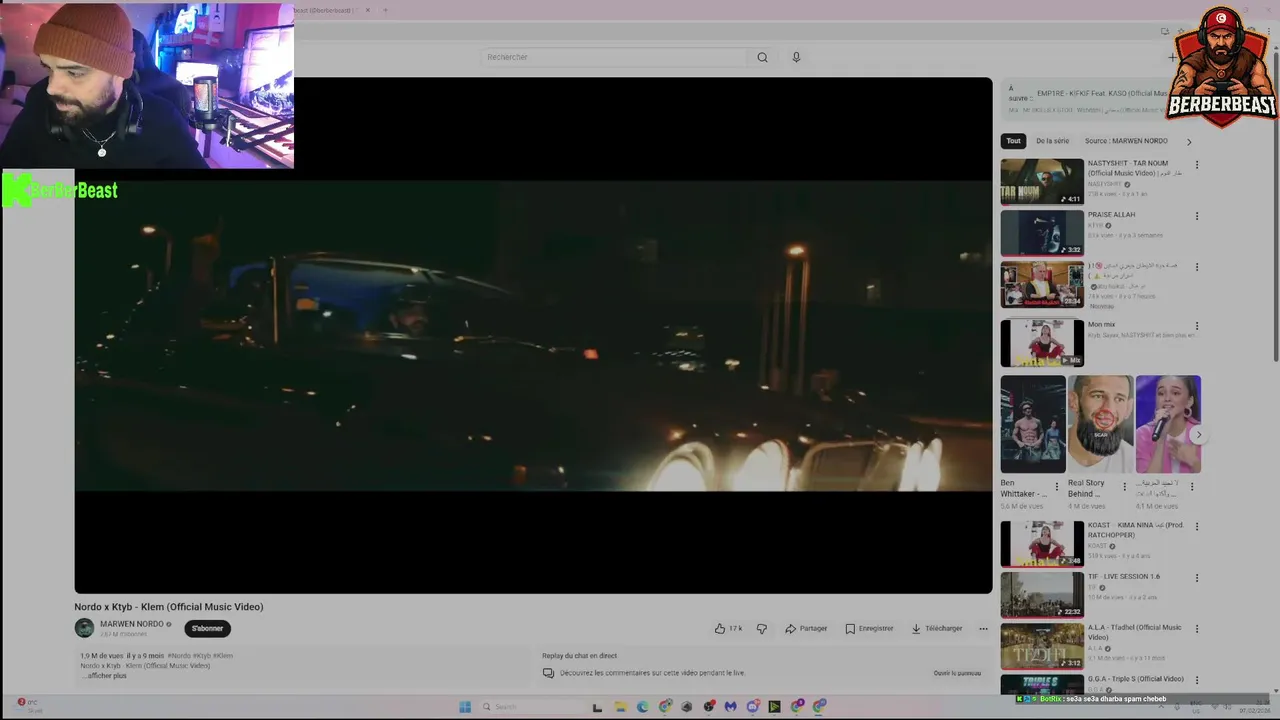Open PRAISE ALLAH video thumbnail
This screenshot has height=720, width=1280.
pyautogui.click(x=1042, y=233)
